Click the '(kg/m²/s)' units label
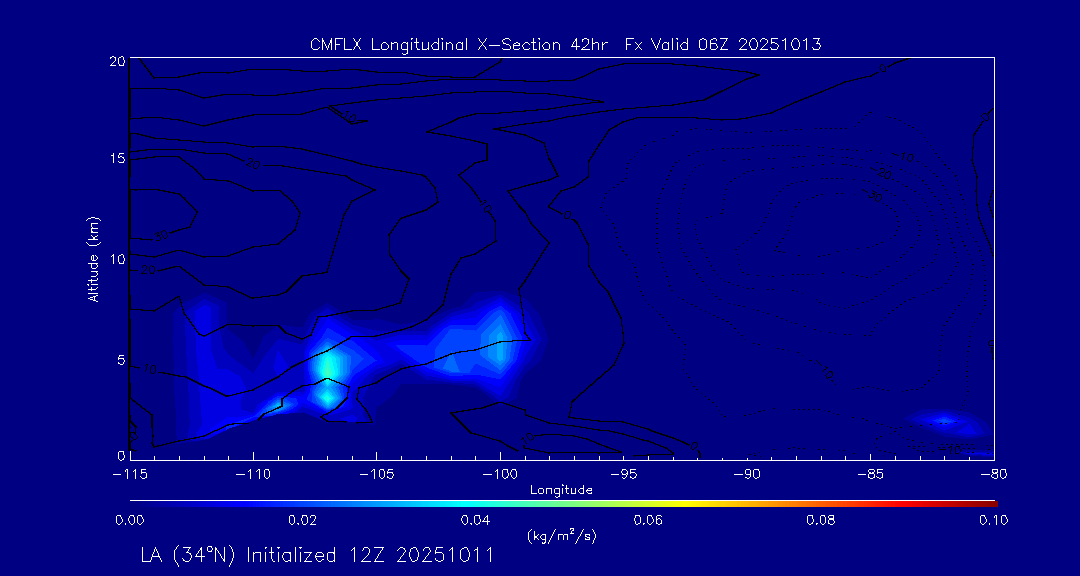This screenshot has height=576, width=1080. [x=561, y=535]
